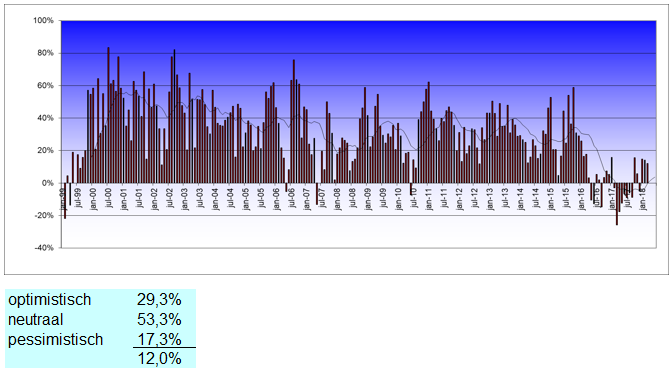Viewport: 669px width, 372px height.
Task: Click the 80% y-axis label
Action: point(45,53)
